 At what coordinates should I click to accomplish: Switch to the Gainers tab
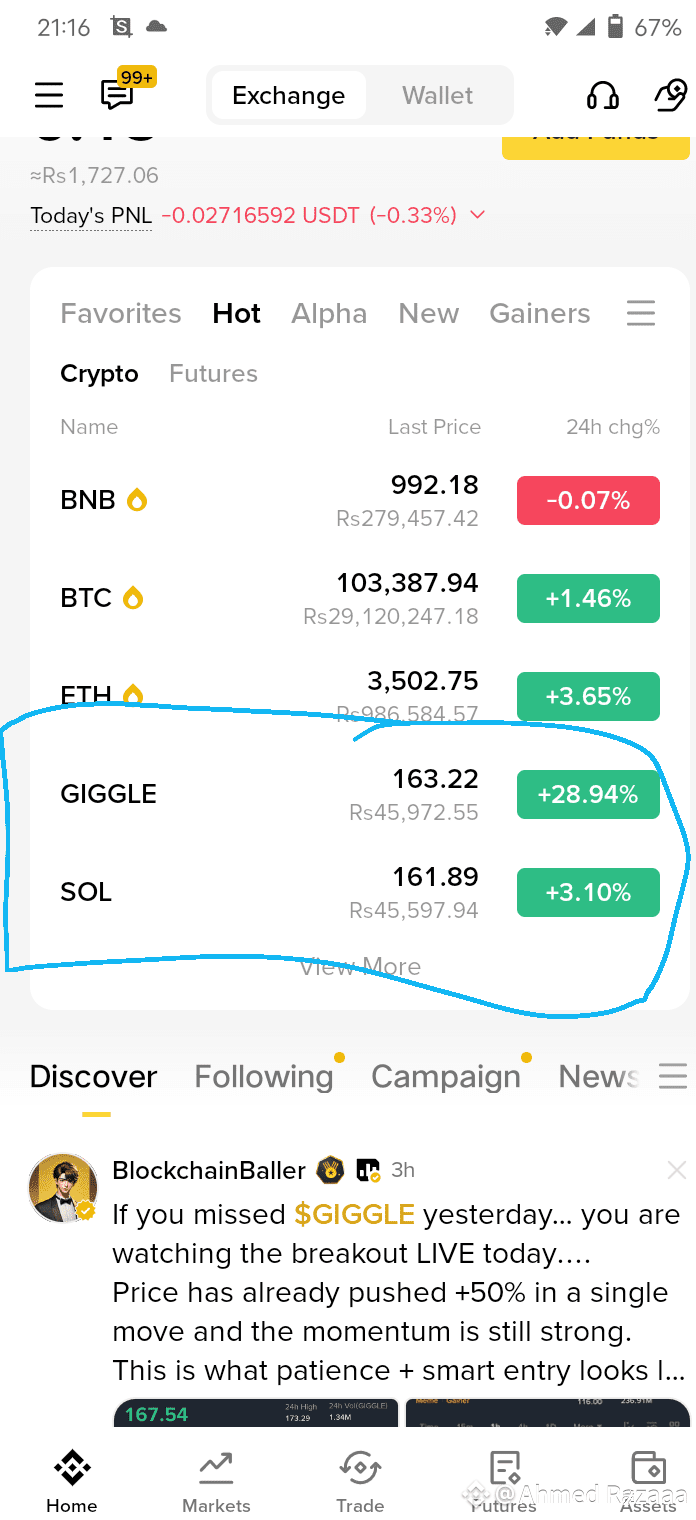(540, 314)
